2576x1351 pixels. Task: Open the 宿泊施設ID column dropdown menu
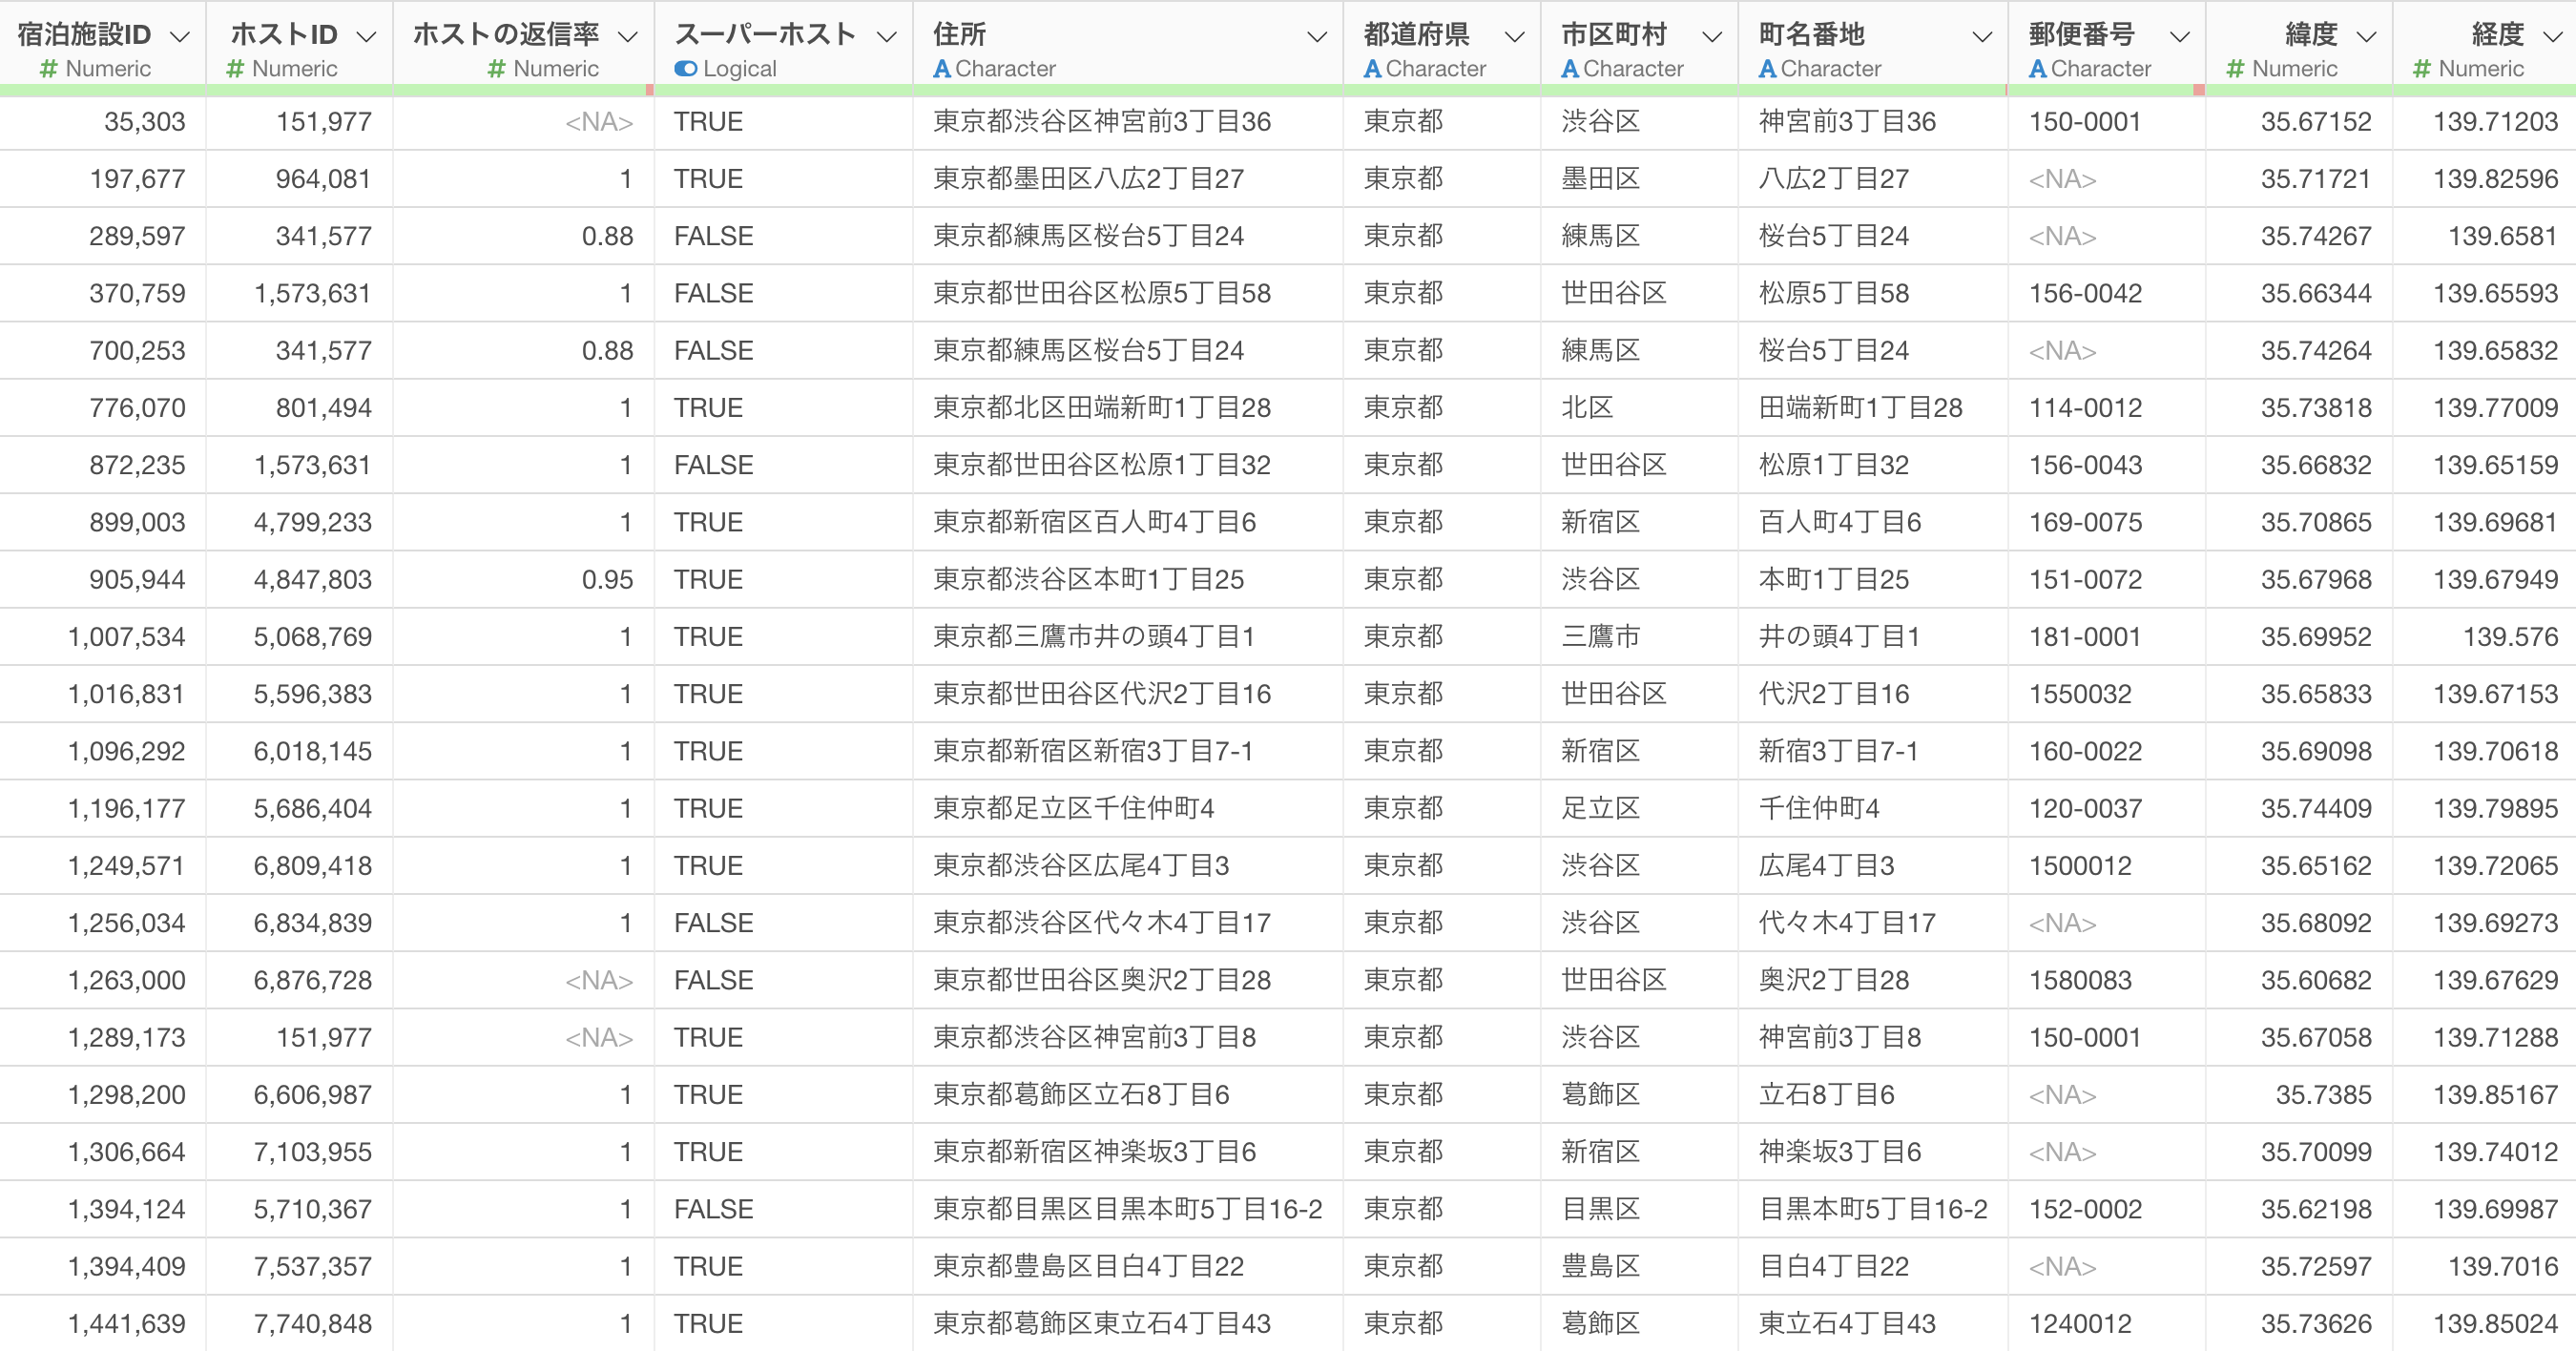tap(180, 37)
